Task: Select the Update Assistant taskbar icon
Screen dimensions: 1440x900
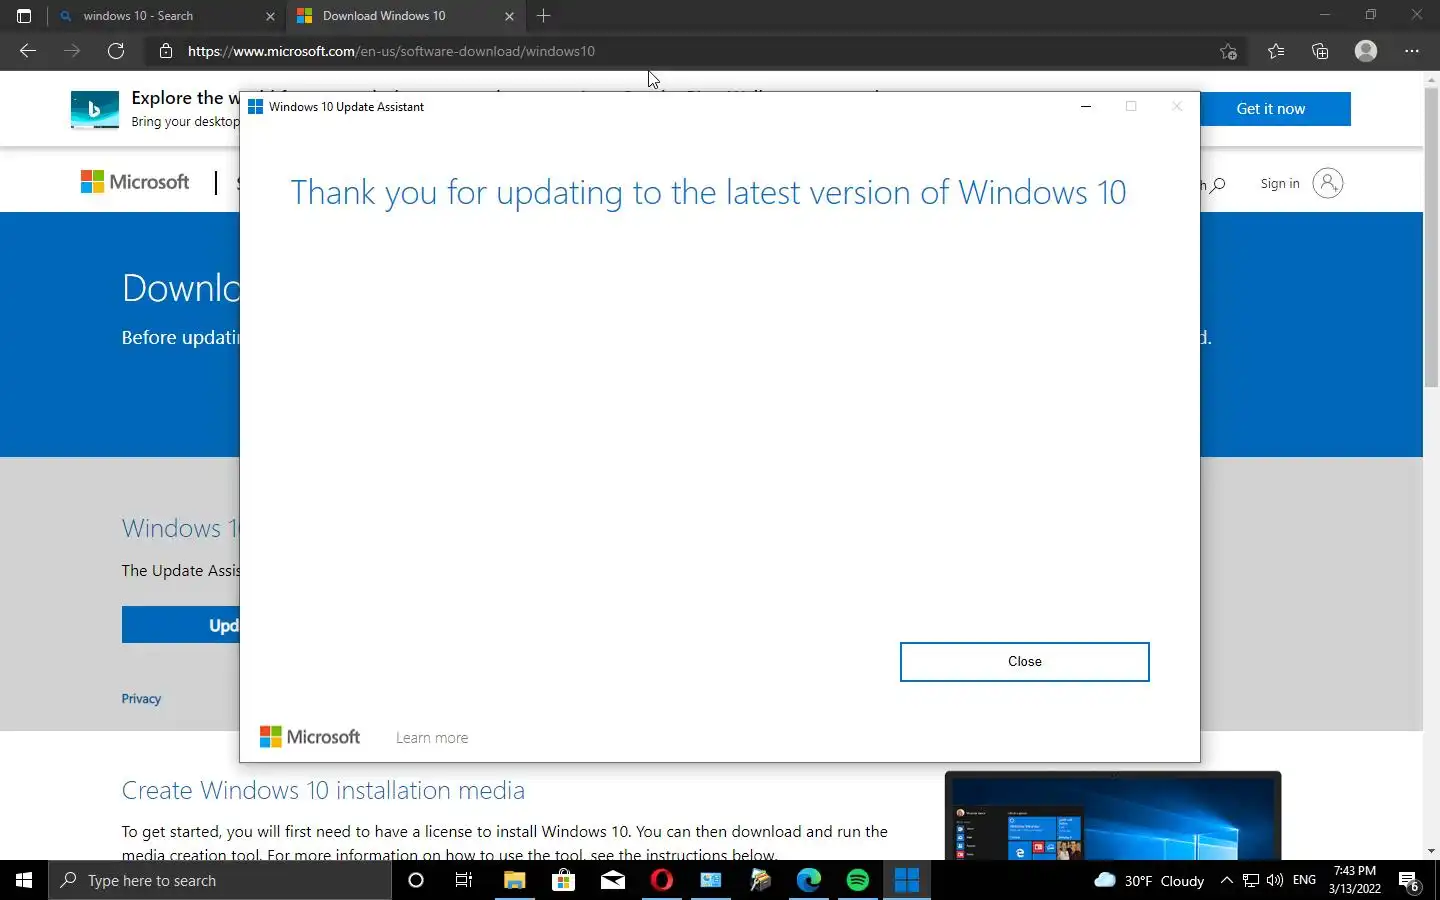Action: (907, 880)
